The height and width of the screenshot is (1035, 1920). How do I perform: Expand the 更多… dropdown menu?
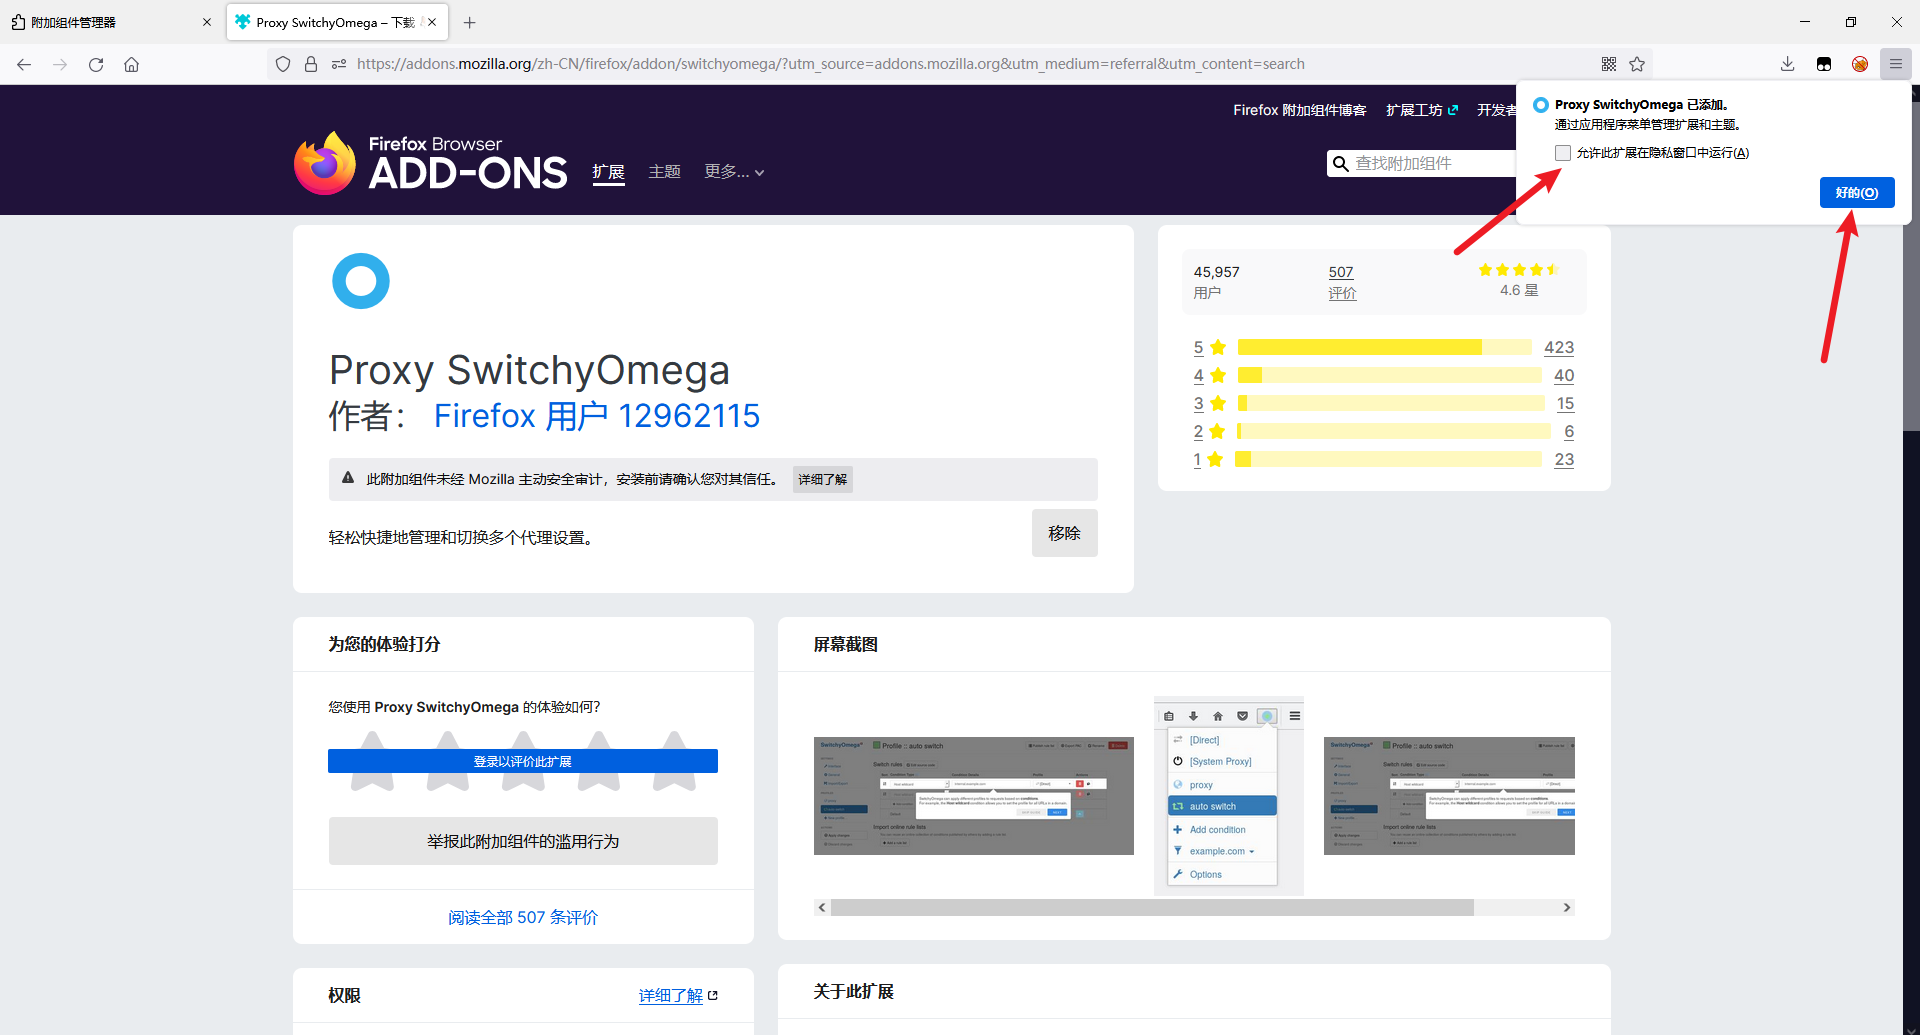coord(735,172)
